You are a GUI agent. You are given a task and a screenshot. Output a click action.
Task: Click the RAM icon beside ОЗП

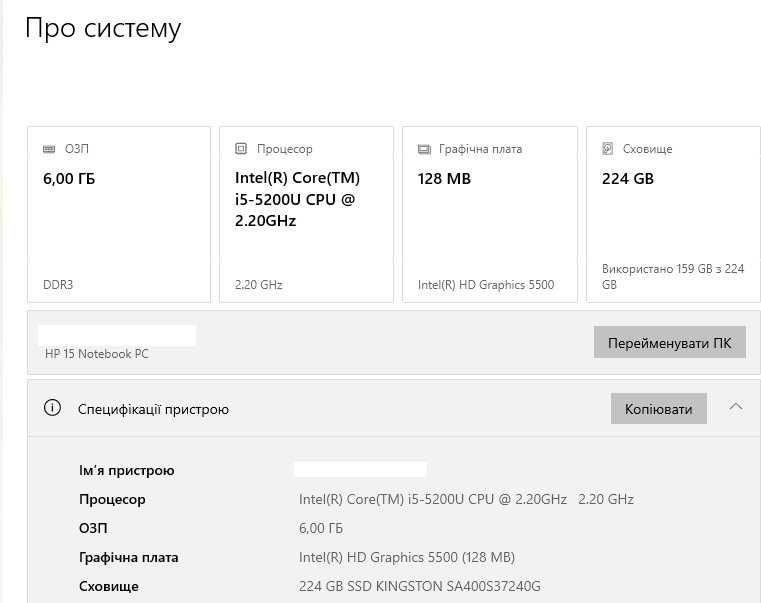(x=49, y=149)
